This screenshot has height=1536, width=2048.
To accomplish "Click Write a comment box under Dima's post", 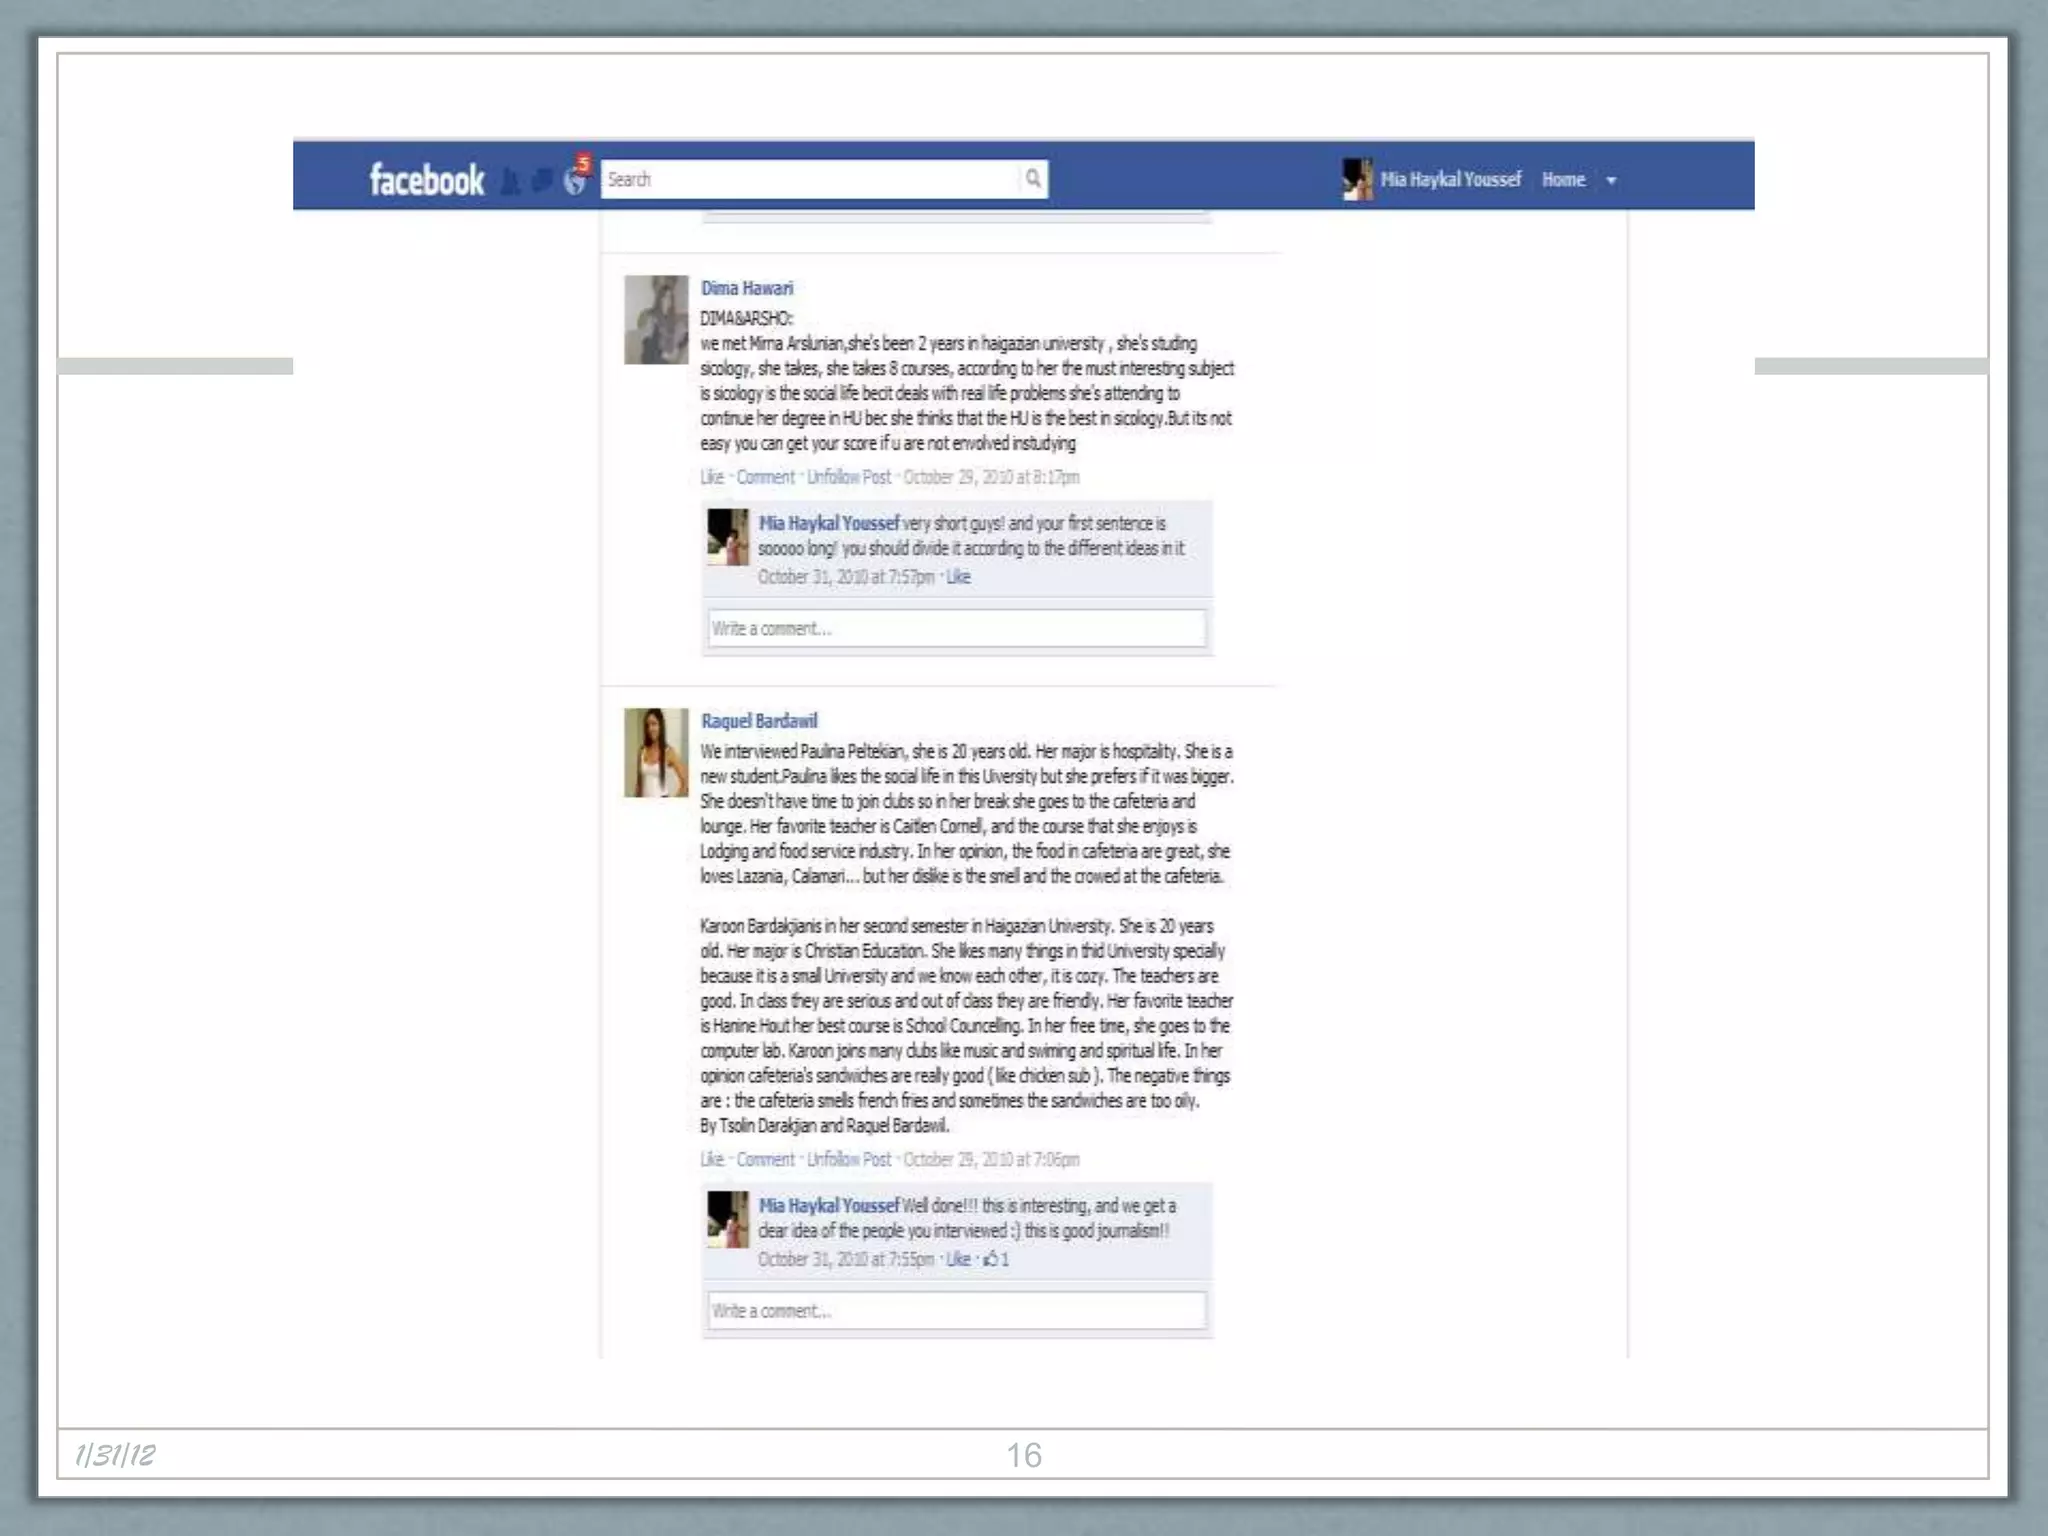I will tap(956, 629).
